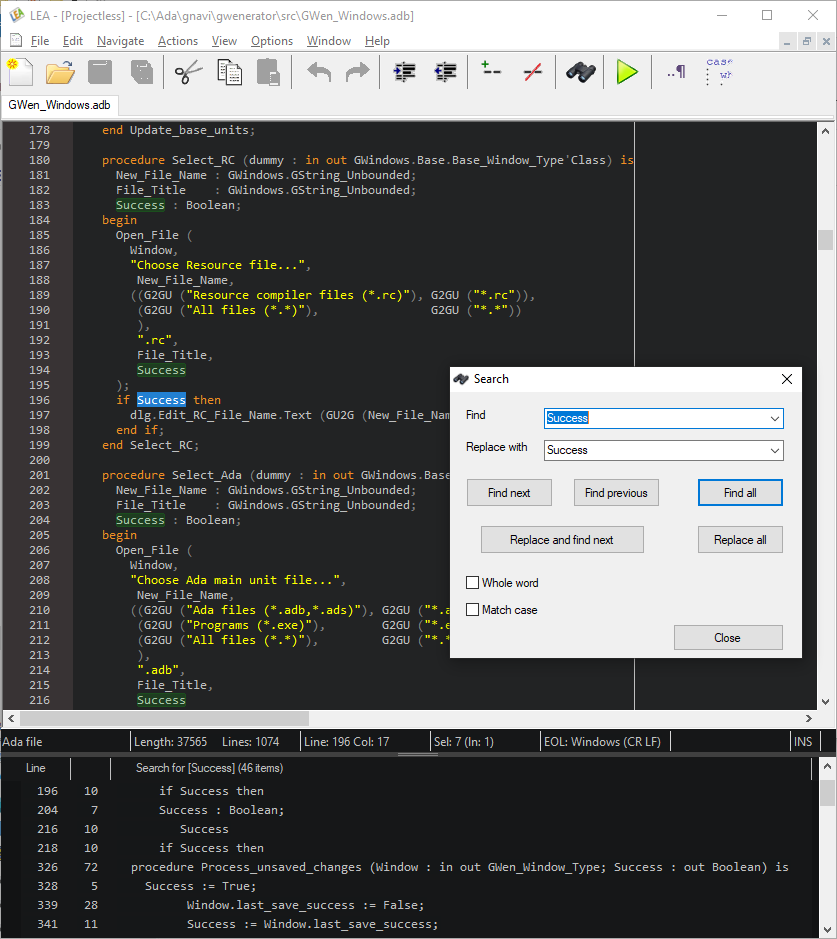Open the case change tool icon
The height and width of the screenshot is (939, 837).
click(x=718, y=69)
